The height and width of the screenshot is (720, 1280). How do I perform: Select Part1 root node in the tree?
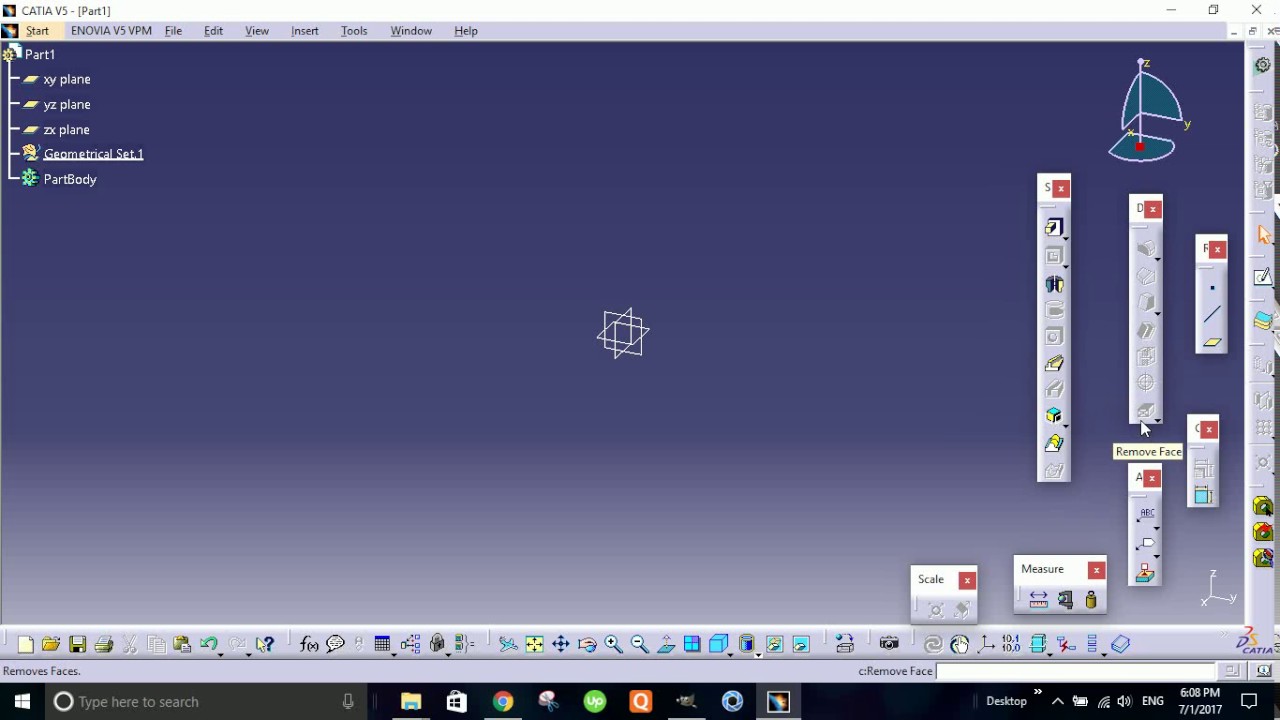(40, 55)
